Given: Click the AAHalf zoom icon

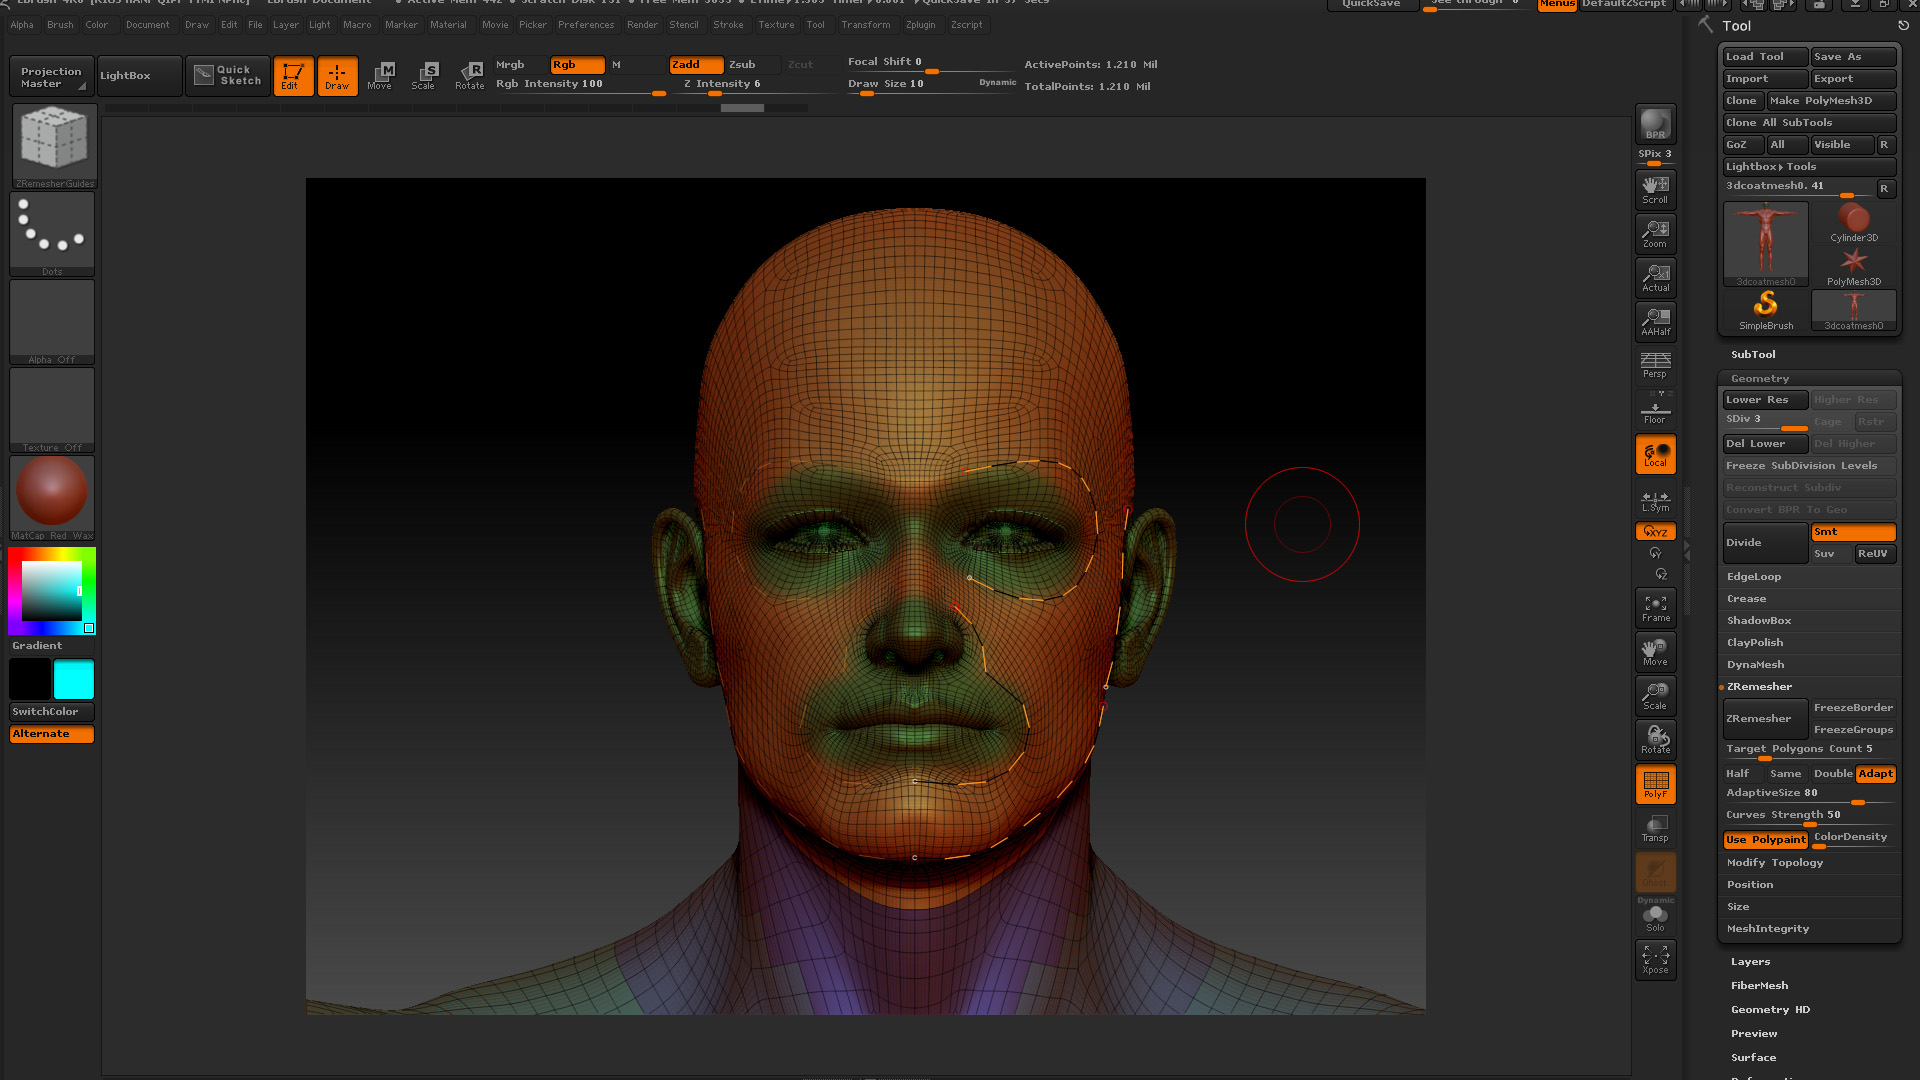Looking at the screenshot, I should [1655, 321].
